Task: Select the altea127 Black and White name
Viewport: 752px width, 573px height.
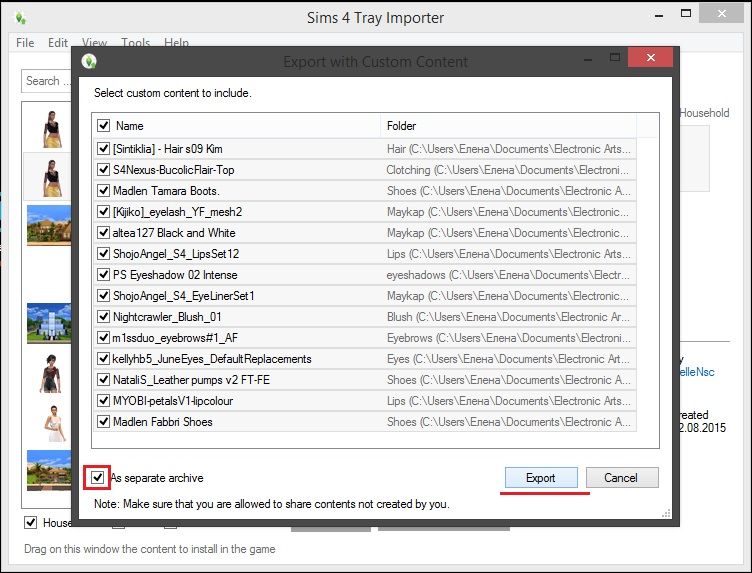Action: click(x=174, y=233)
